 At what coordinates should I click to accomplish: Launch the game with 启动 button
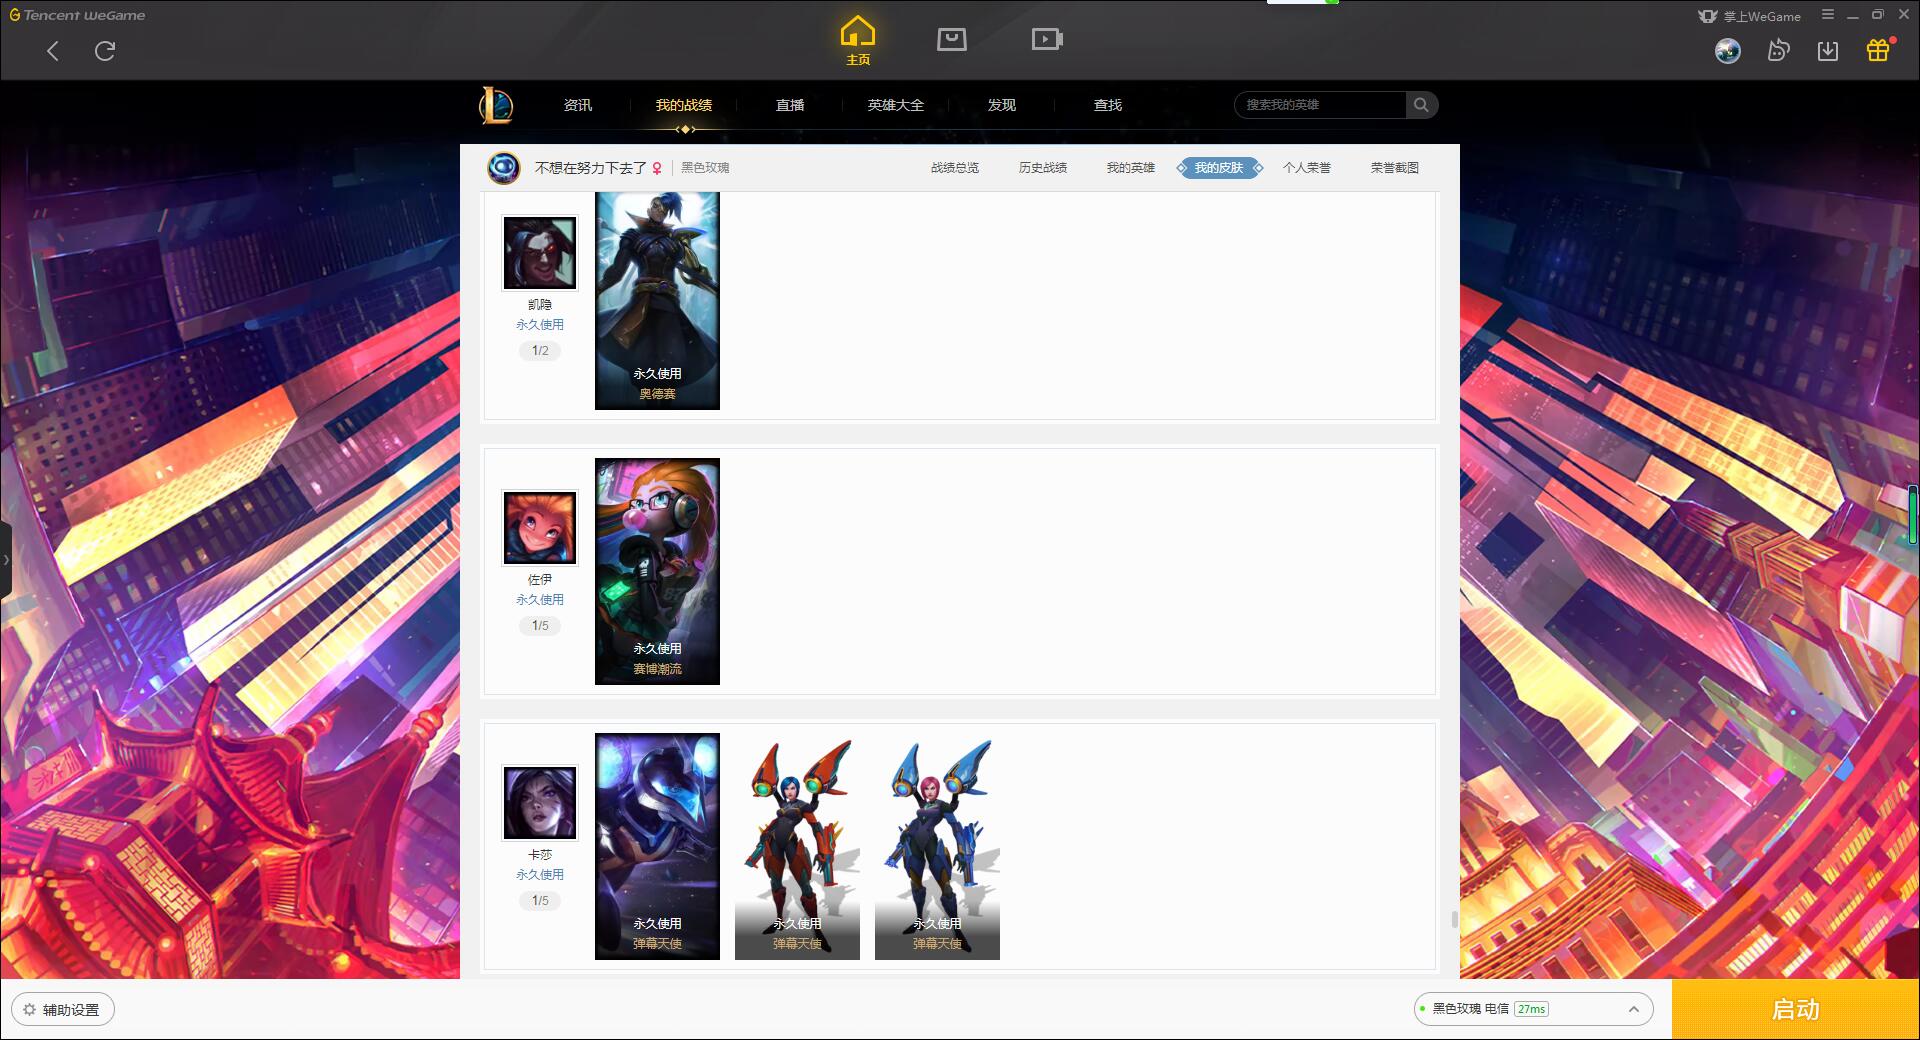pyautogui.click(x=1795, y=1009)
